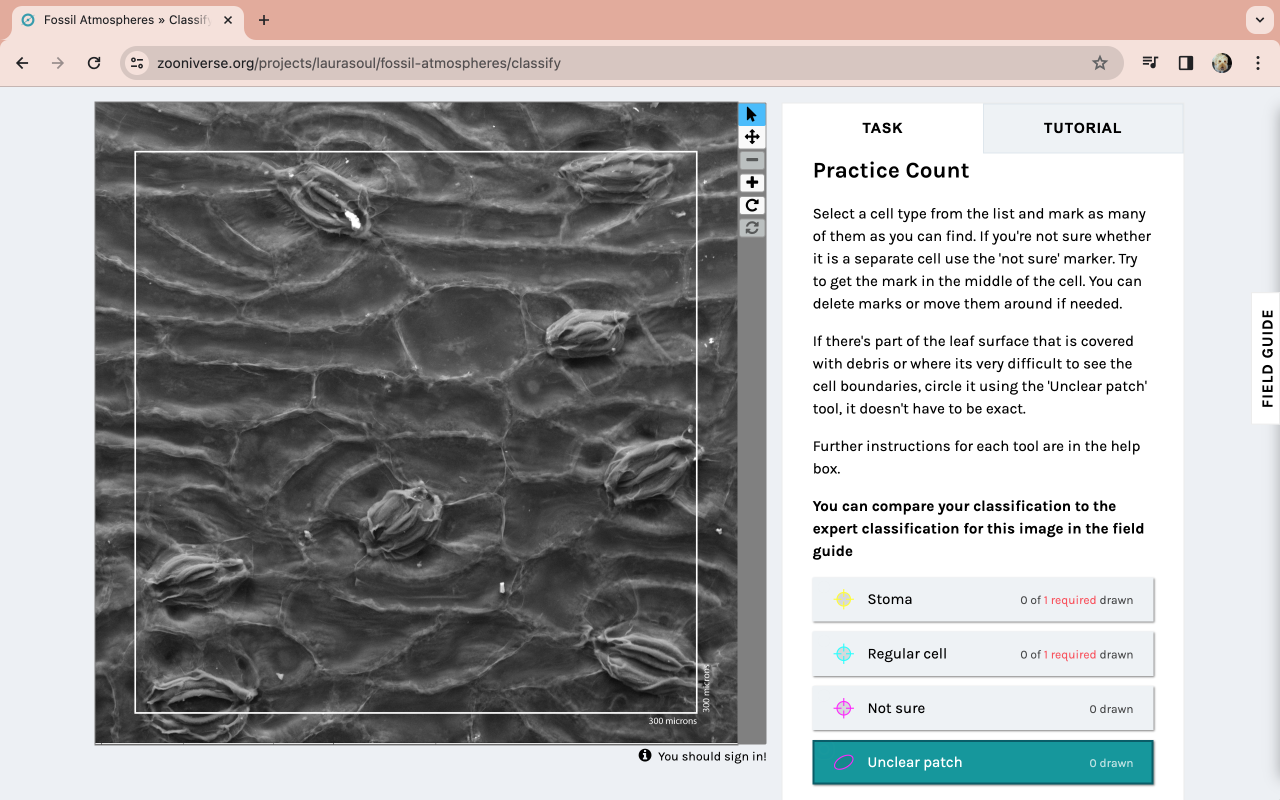1280x800 pixels.
Task: Zoom in with the plus button
Action: pyautogui.click(x=752, y=183)
